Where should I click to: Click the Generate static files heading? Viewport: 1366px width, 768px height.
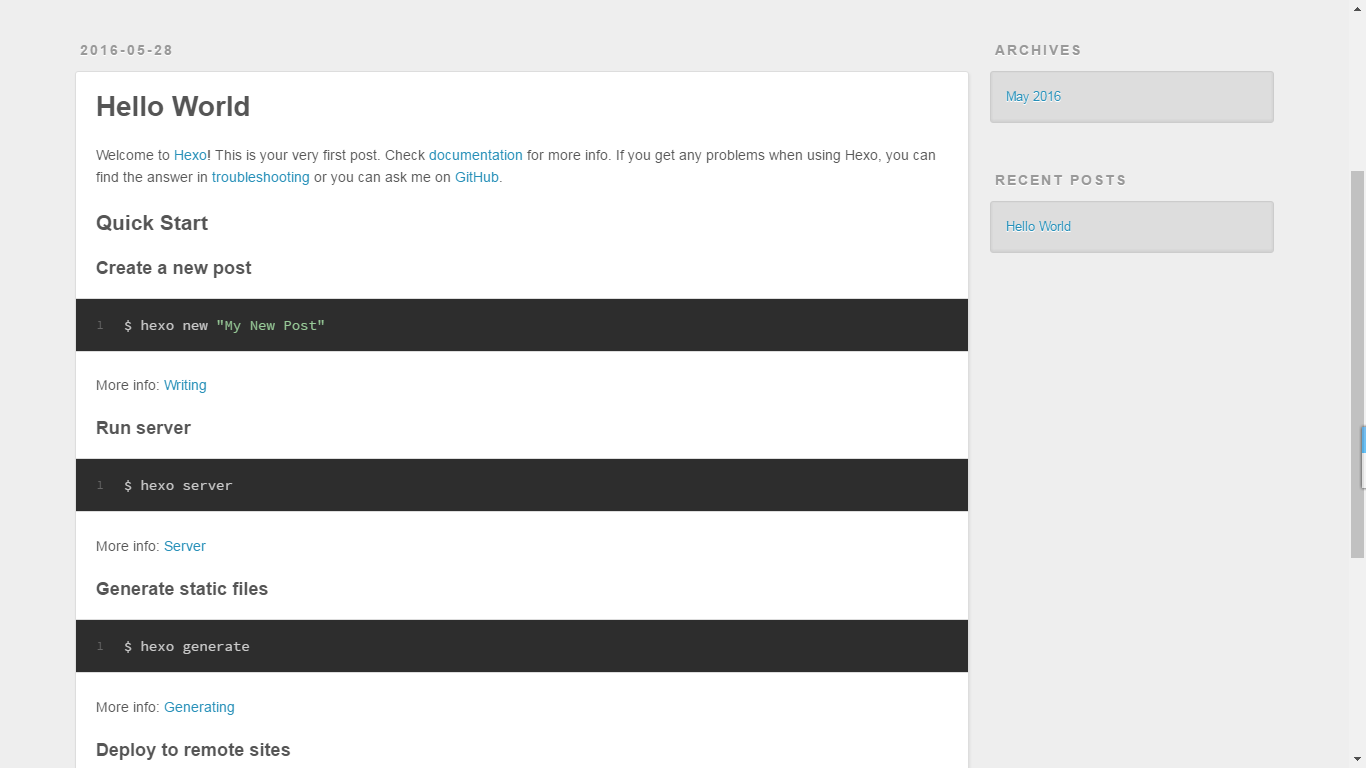click(x=182, y=589)
